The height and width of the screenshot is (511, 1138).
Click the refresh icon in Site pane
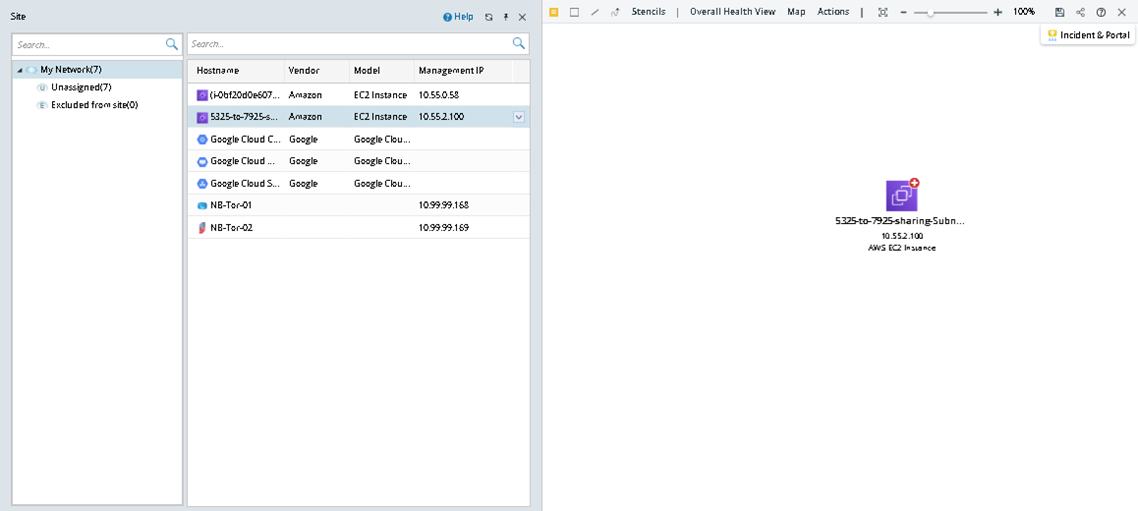[x=488, y=17]
